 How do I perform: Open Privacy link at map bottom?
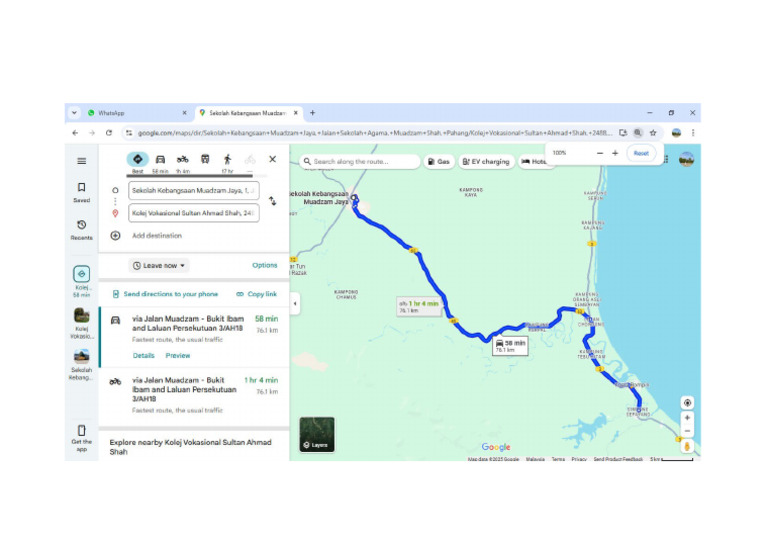tap(579, 459)
